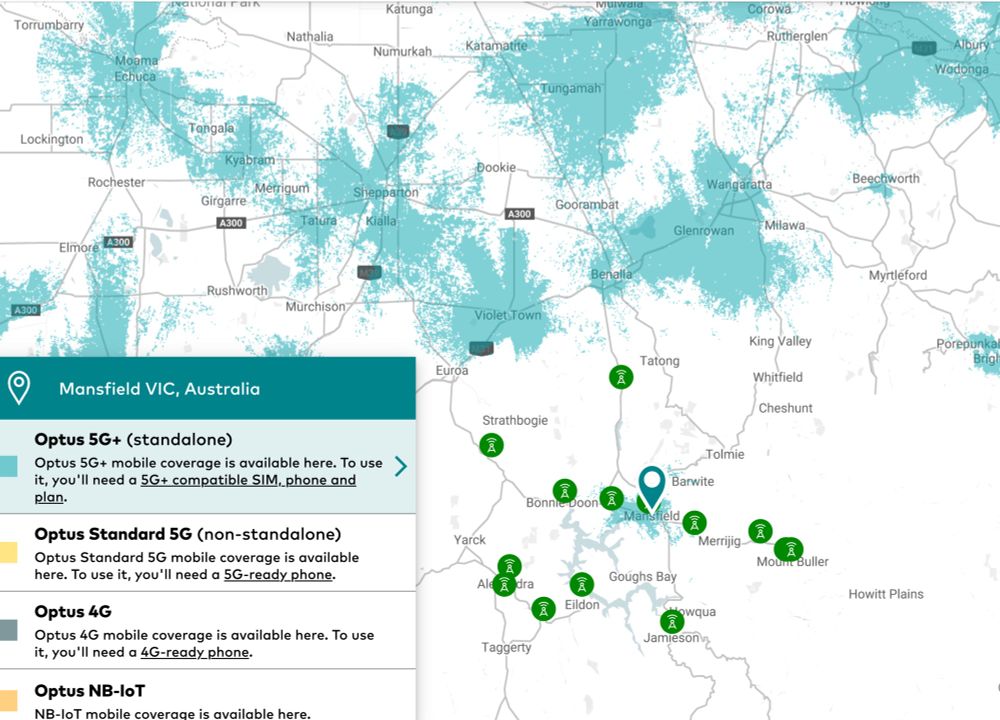The height and width of the screenshot is (720, 1000).
Task: Click the motorway shield near Albury
Action: pyautogui.click(x=924, y=48)
